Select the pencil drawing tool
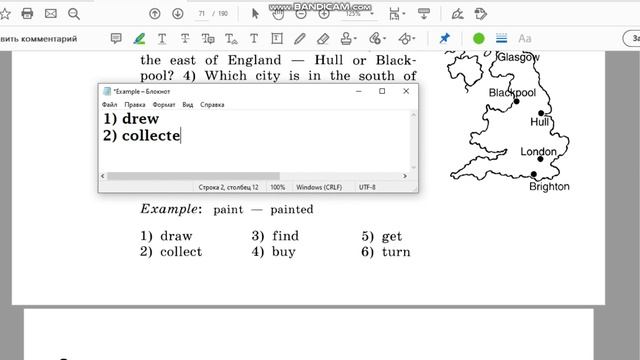 [x=300, y=38]
